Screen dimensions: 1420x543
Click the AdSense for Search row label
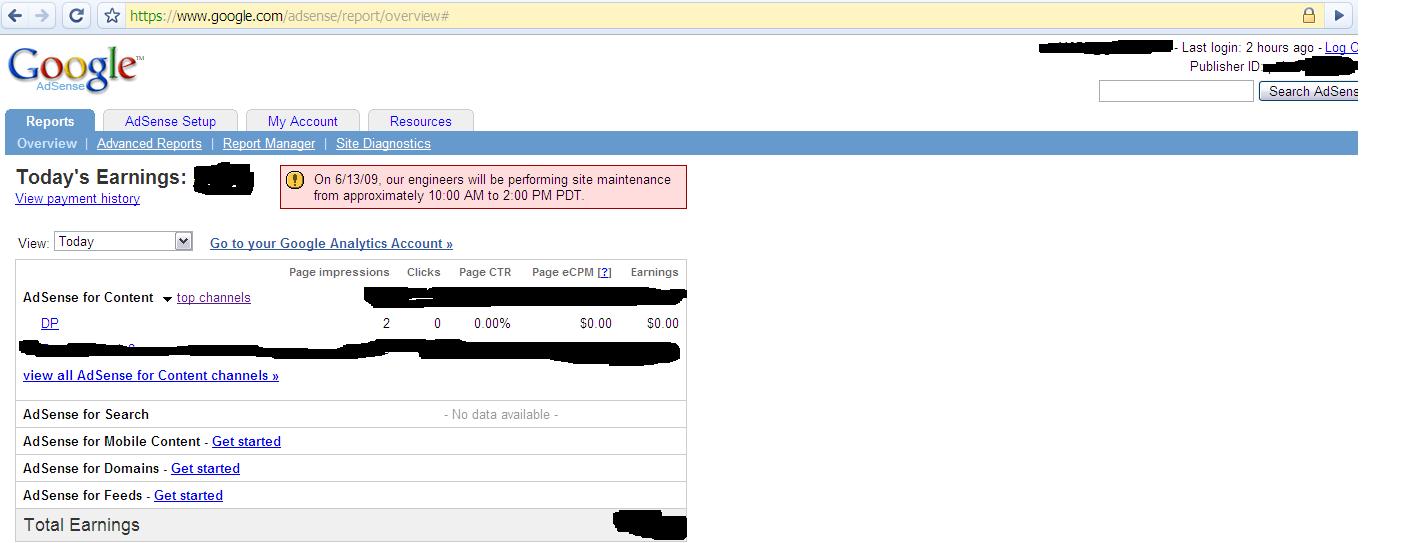click(86, 414)
